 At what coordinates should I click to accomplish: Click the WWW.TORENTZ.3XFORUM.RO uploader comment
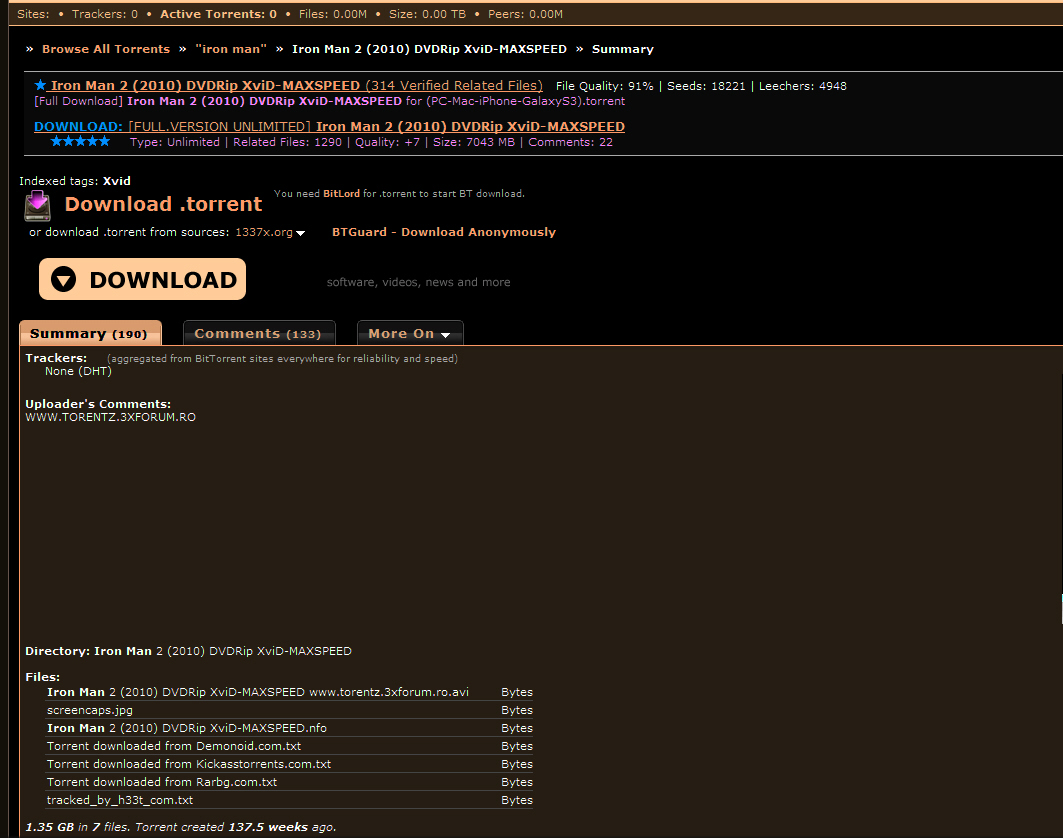point(111,417)
